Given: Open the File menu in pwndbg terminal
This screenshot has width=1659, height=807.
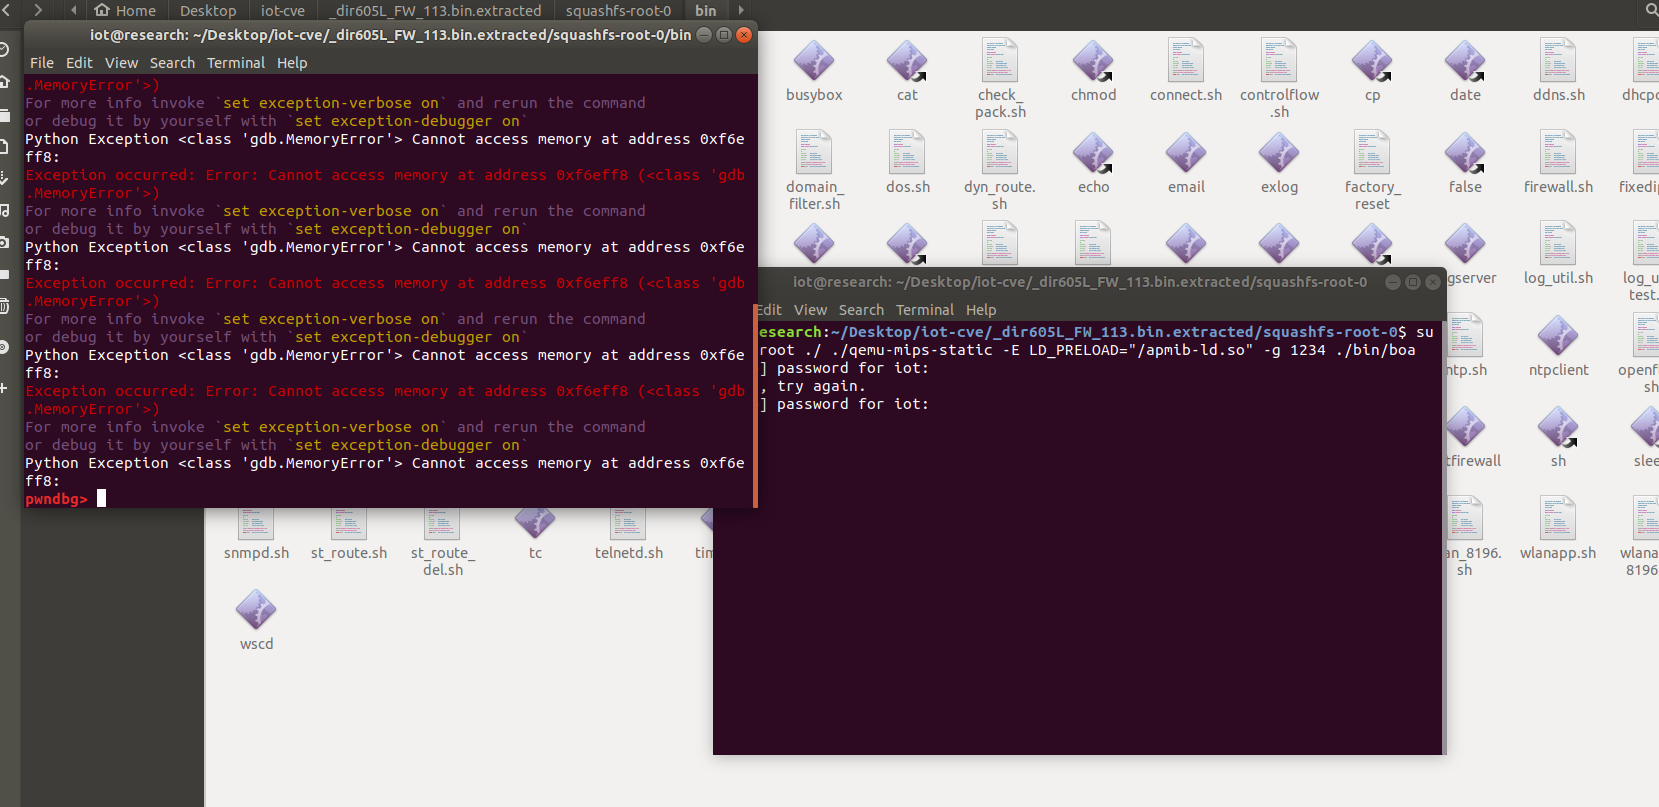Looking at the screenshot, I should click(42, 63).
